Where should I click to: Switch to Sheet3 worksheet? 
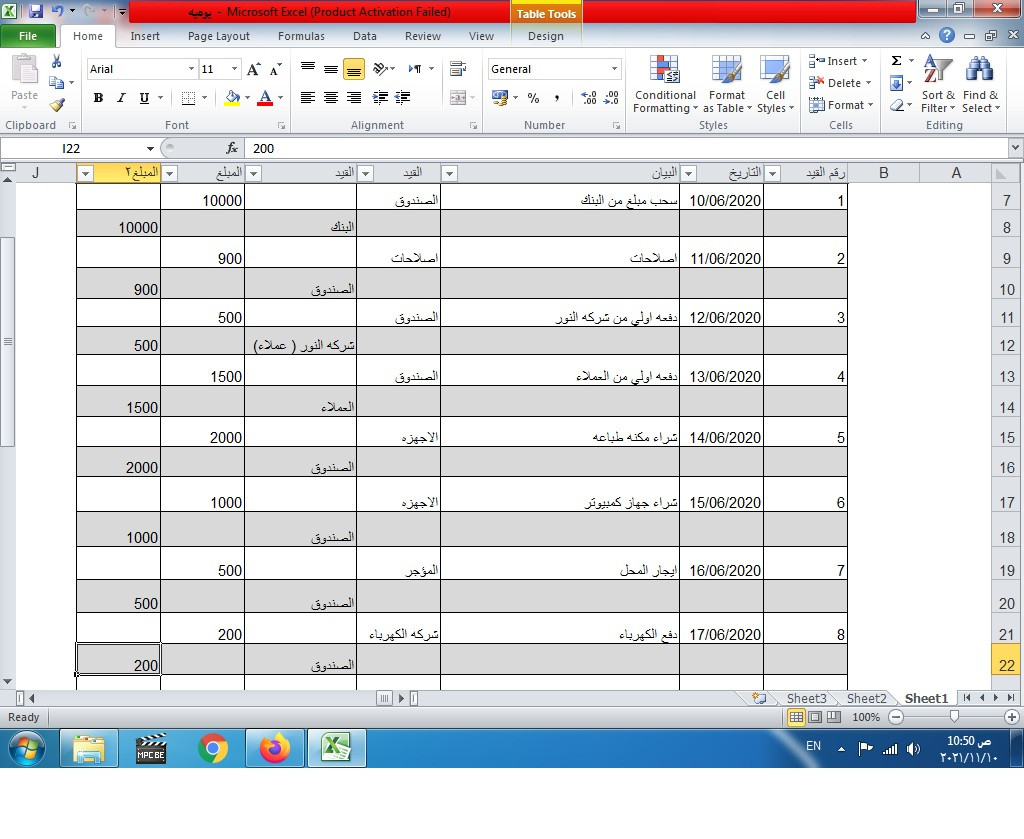[x=807, y=699]
